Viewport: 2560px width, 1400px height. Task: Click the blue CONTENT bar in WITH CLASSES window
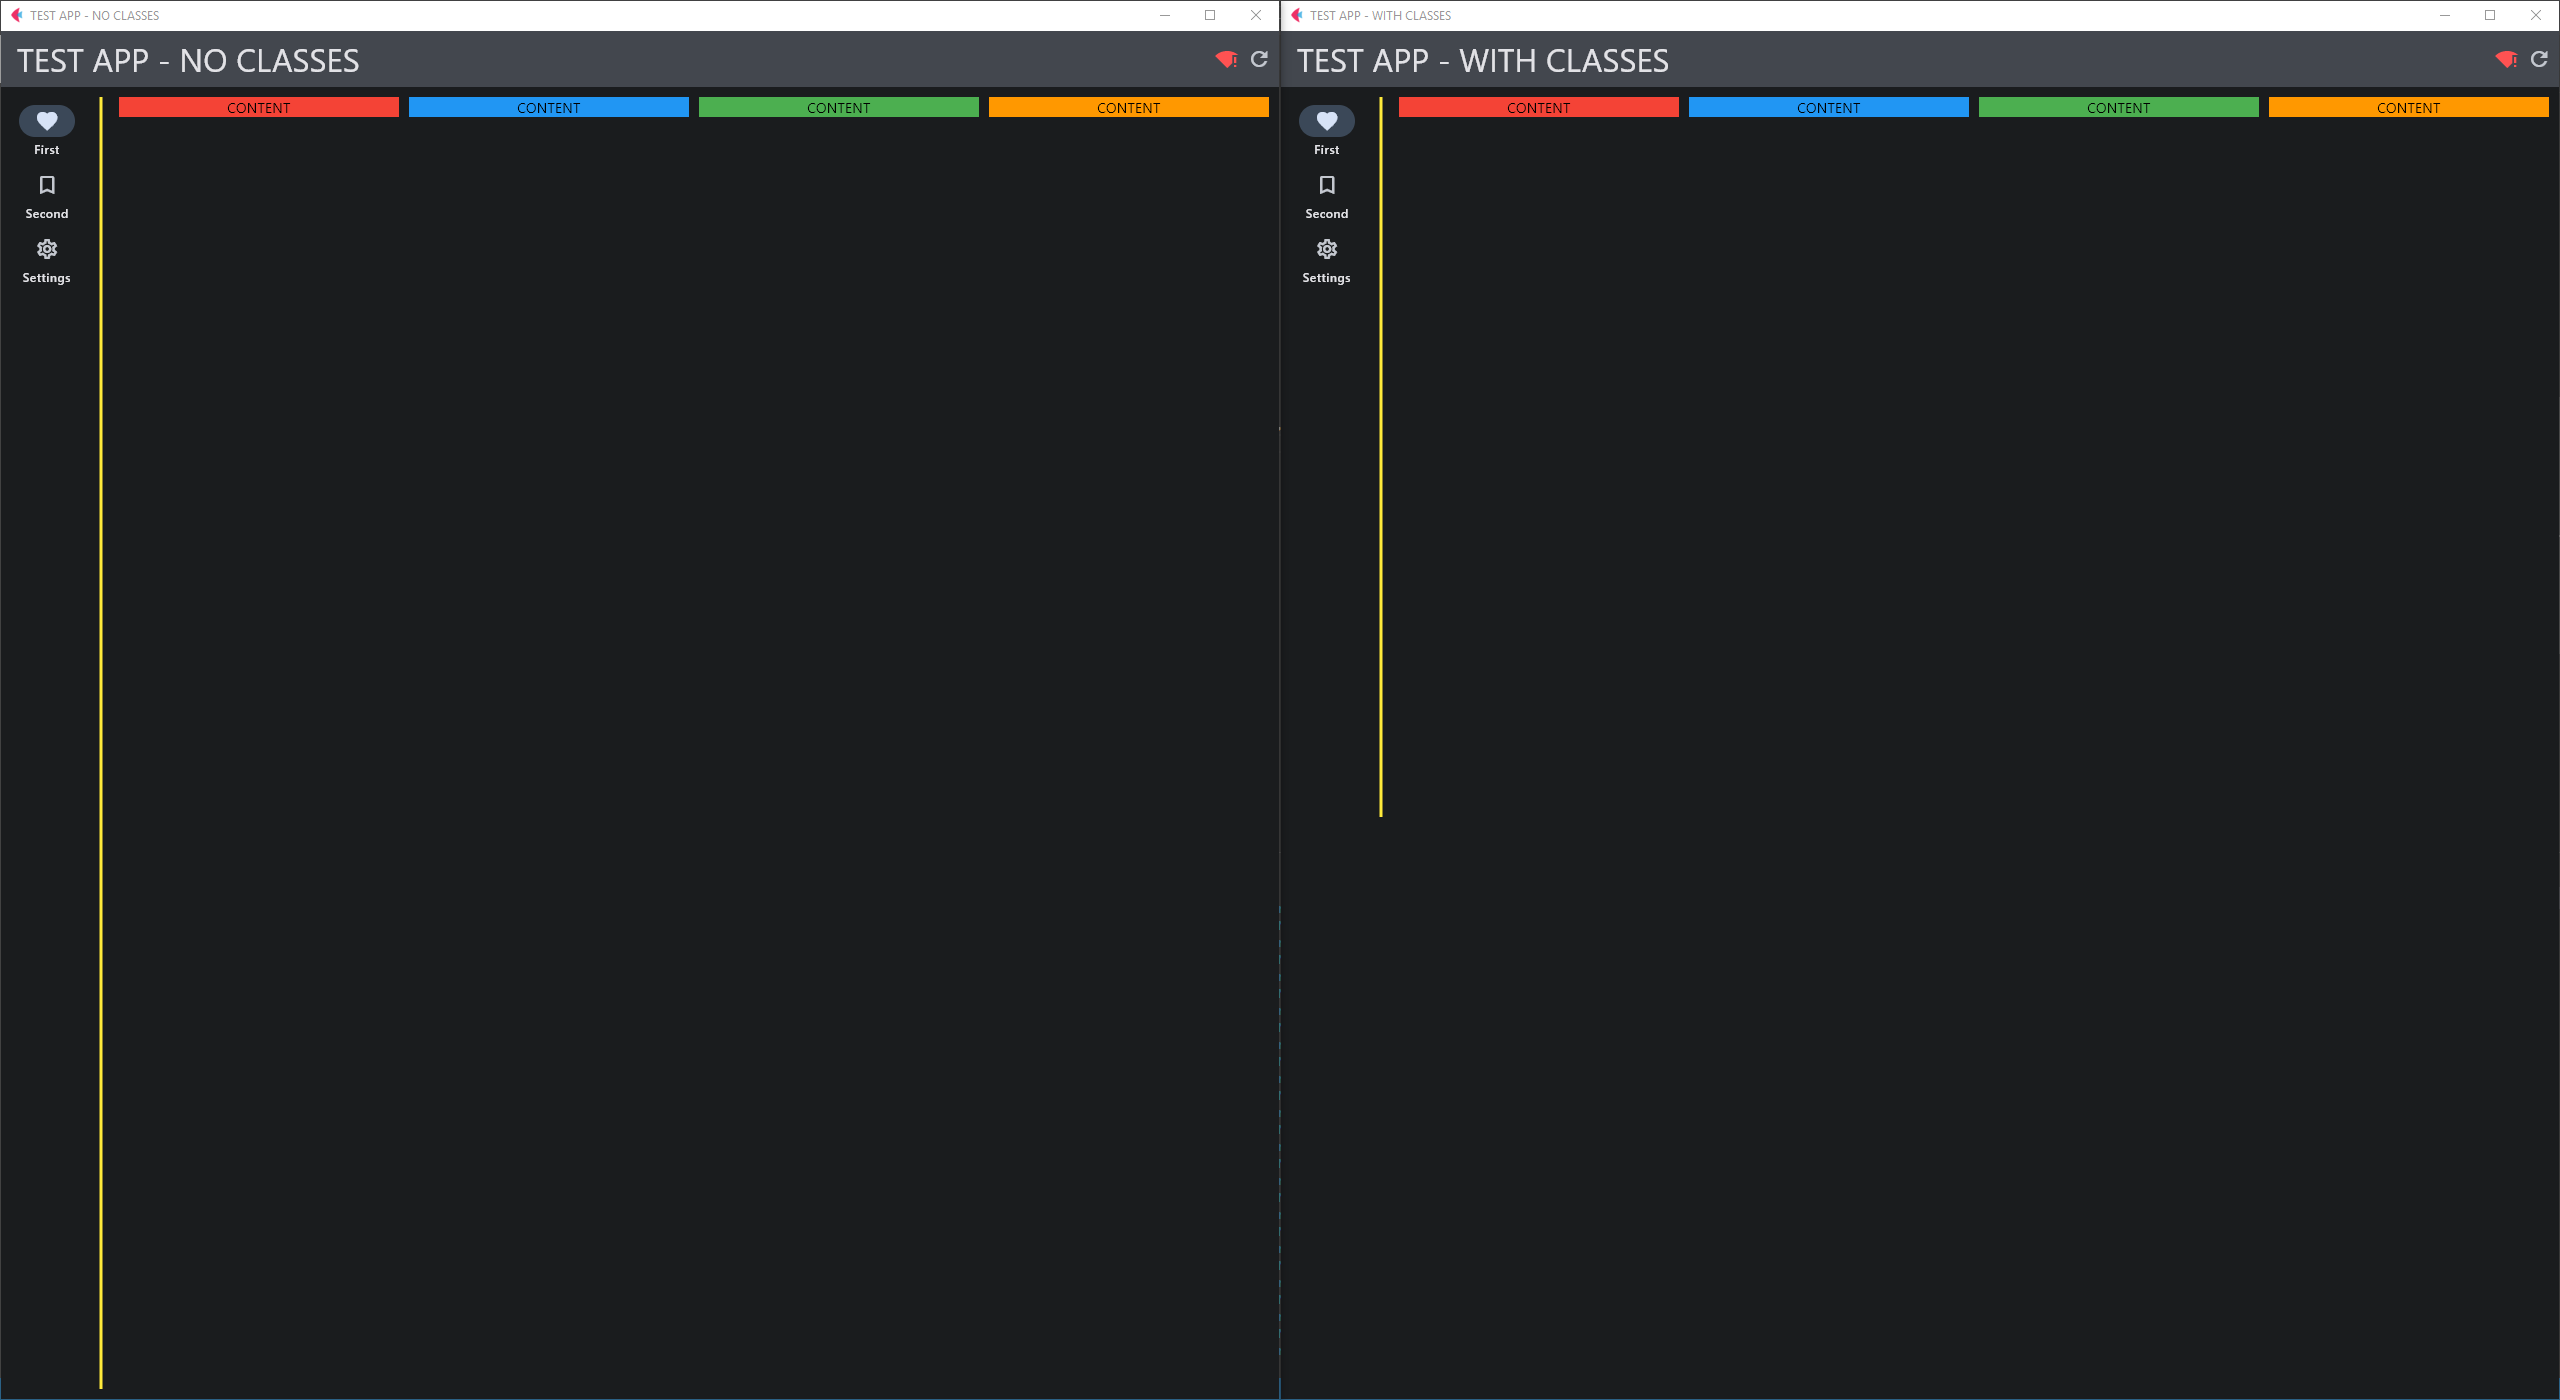tap(1827, 107)
